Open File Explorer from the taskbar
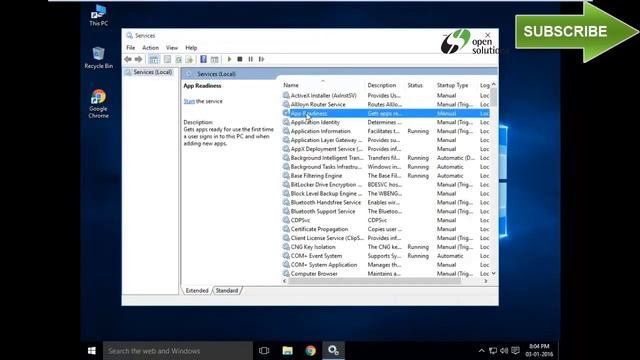 pyautogui.click(x=288, y=351)
